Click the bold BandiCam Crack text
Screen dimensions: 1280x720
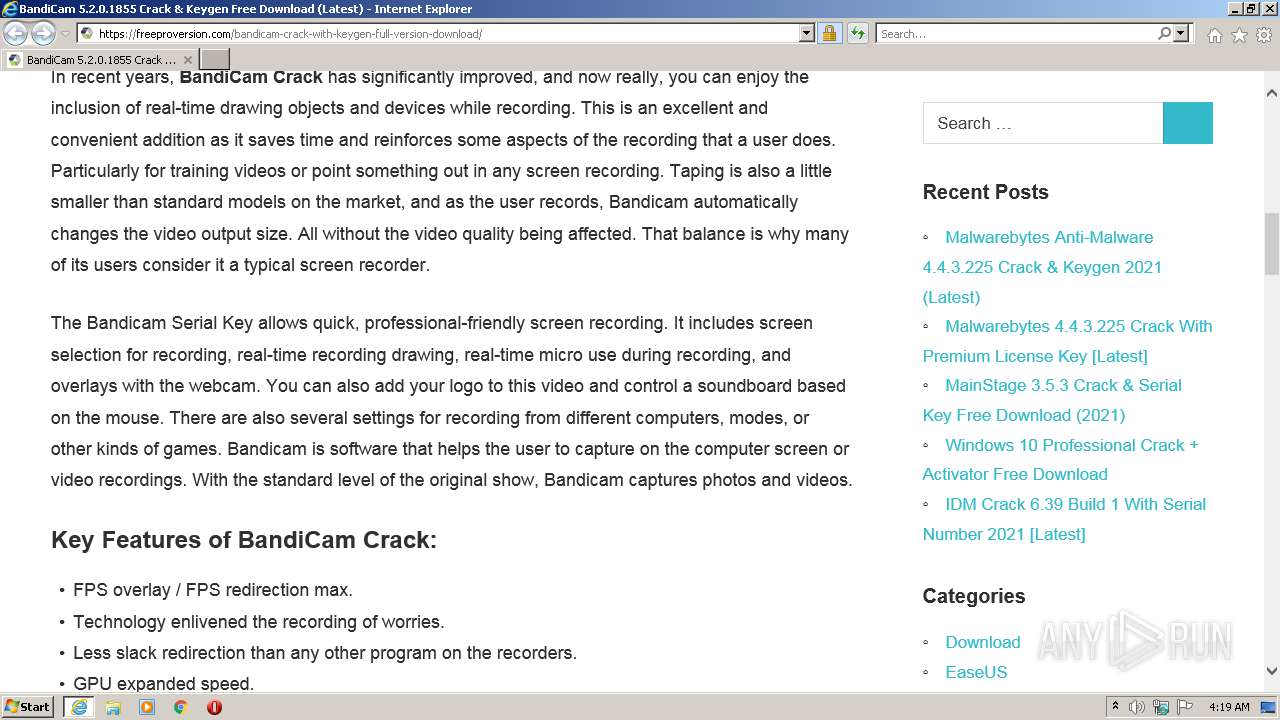(251, 77)
